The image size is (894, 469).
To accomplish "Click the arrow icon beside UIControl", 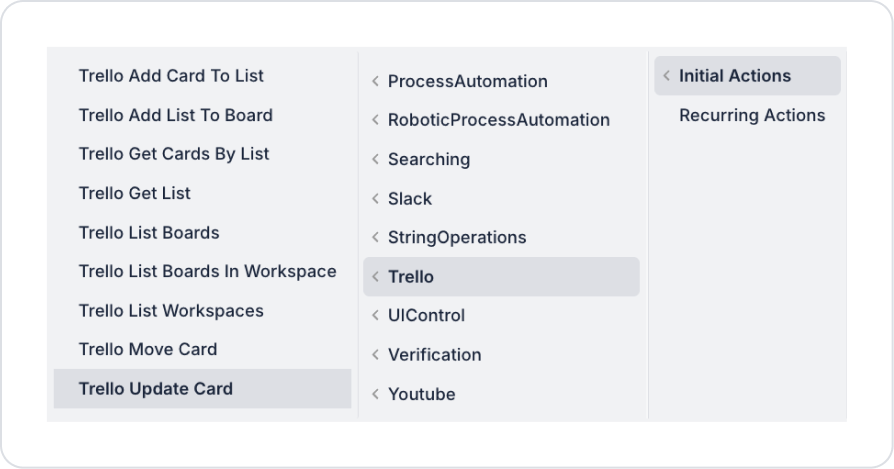I will (375, 316).
